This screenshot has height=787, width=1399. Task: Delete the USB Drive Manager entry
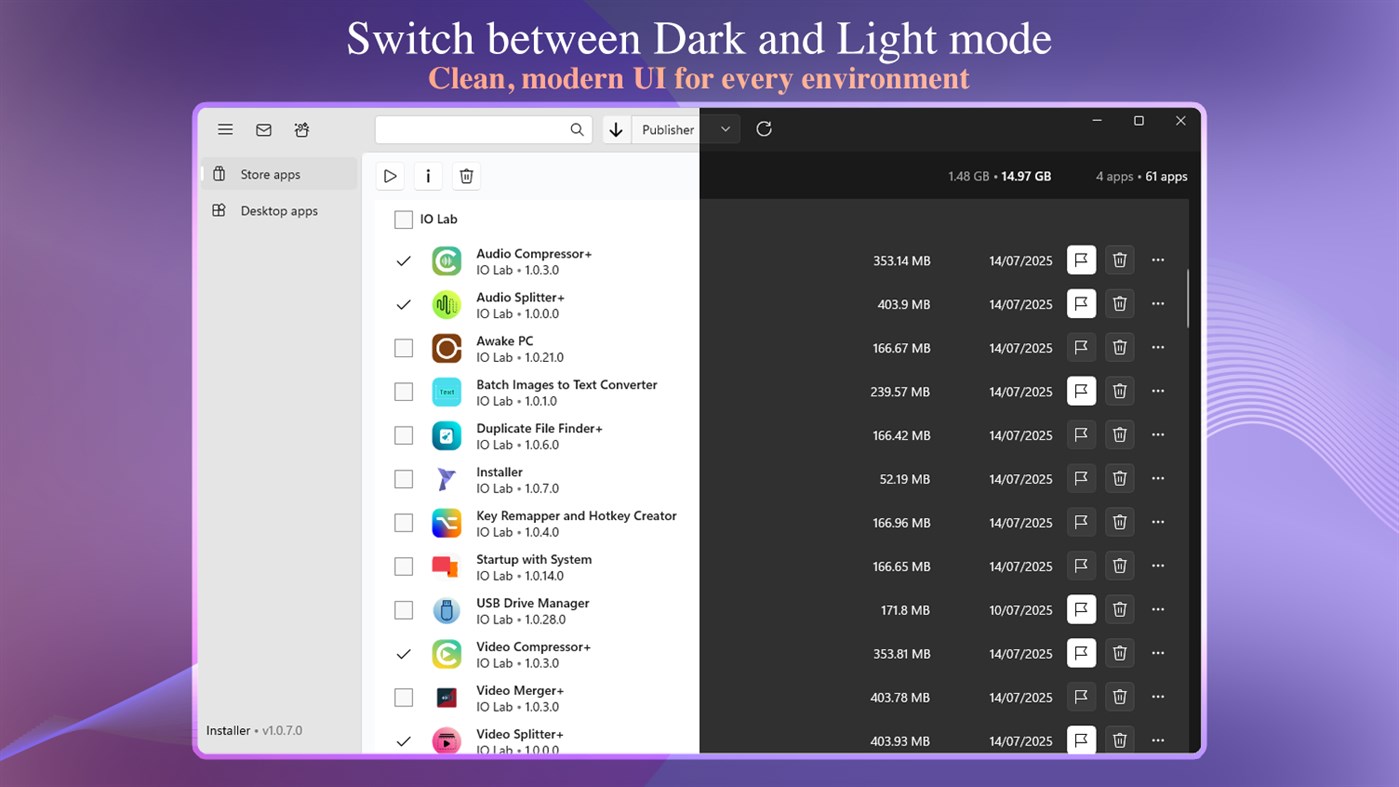1119,609
